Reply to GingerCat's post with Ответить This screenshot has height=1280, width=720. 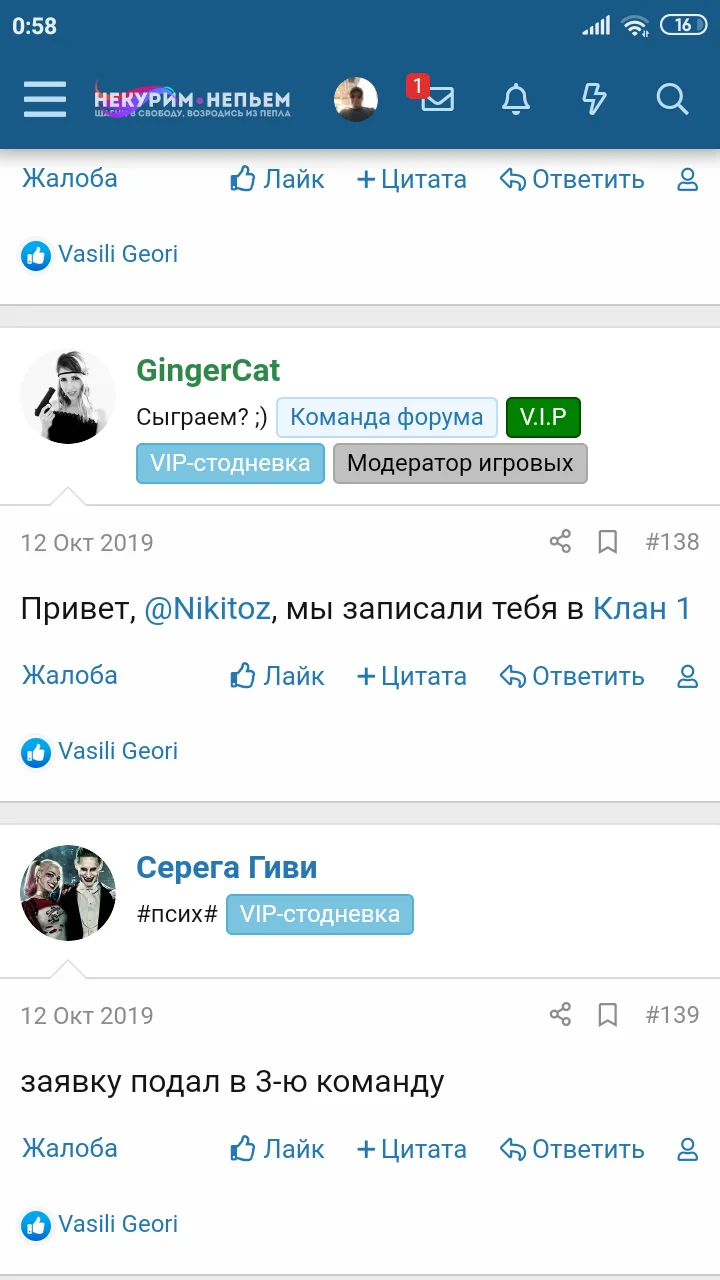point(572,676)
